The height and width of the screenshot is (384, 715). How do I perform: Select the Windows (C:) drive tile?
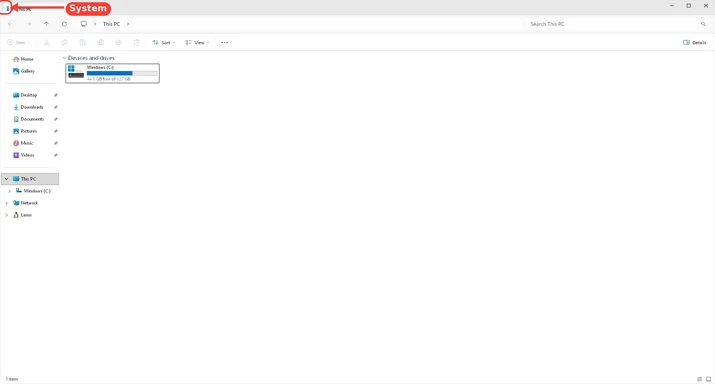tap(113, 73)
